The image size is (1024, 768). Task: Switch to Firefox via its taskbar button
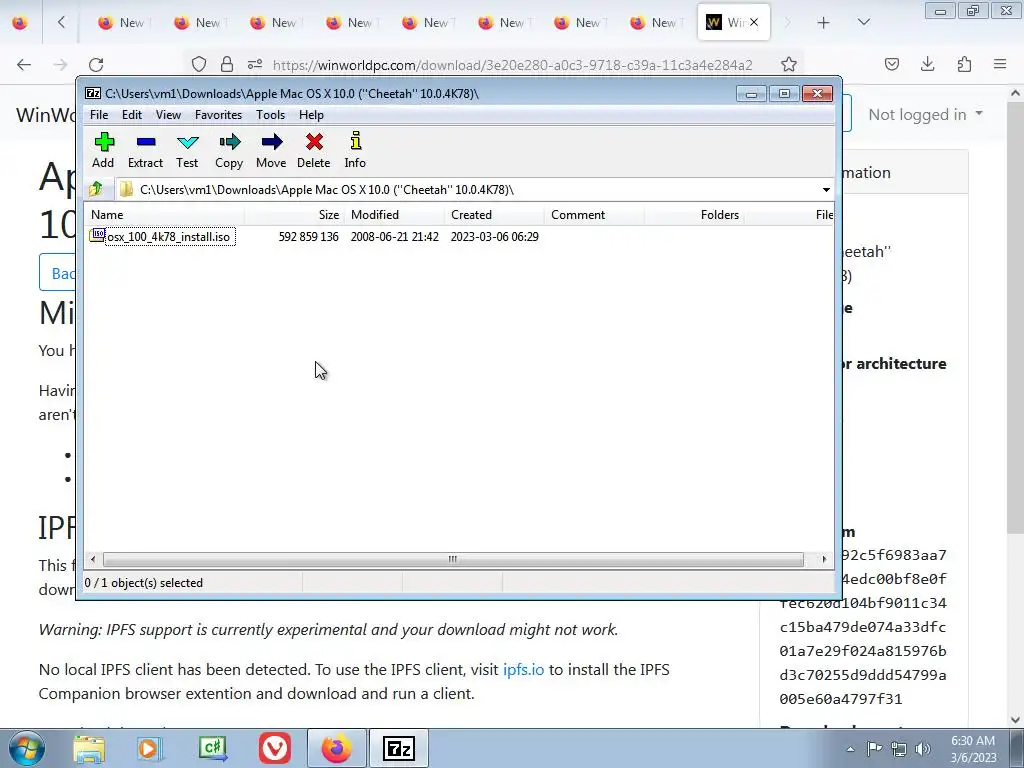coord(337,748)
